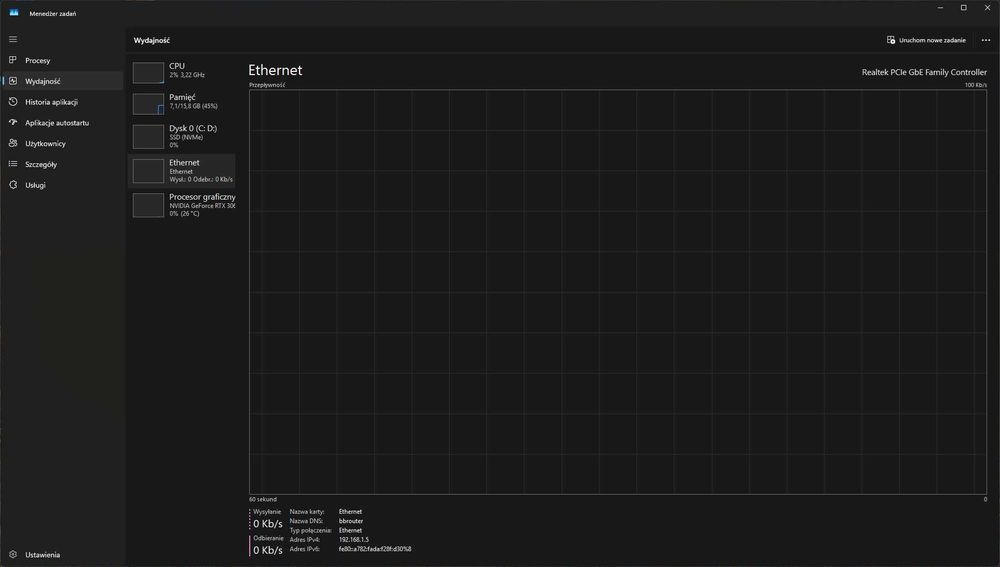This screenshot has height=567, width=1000.
Task: Click the 100 Kb/s scale label
Action: [x=976, y=85]
